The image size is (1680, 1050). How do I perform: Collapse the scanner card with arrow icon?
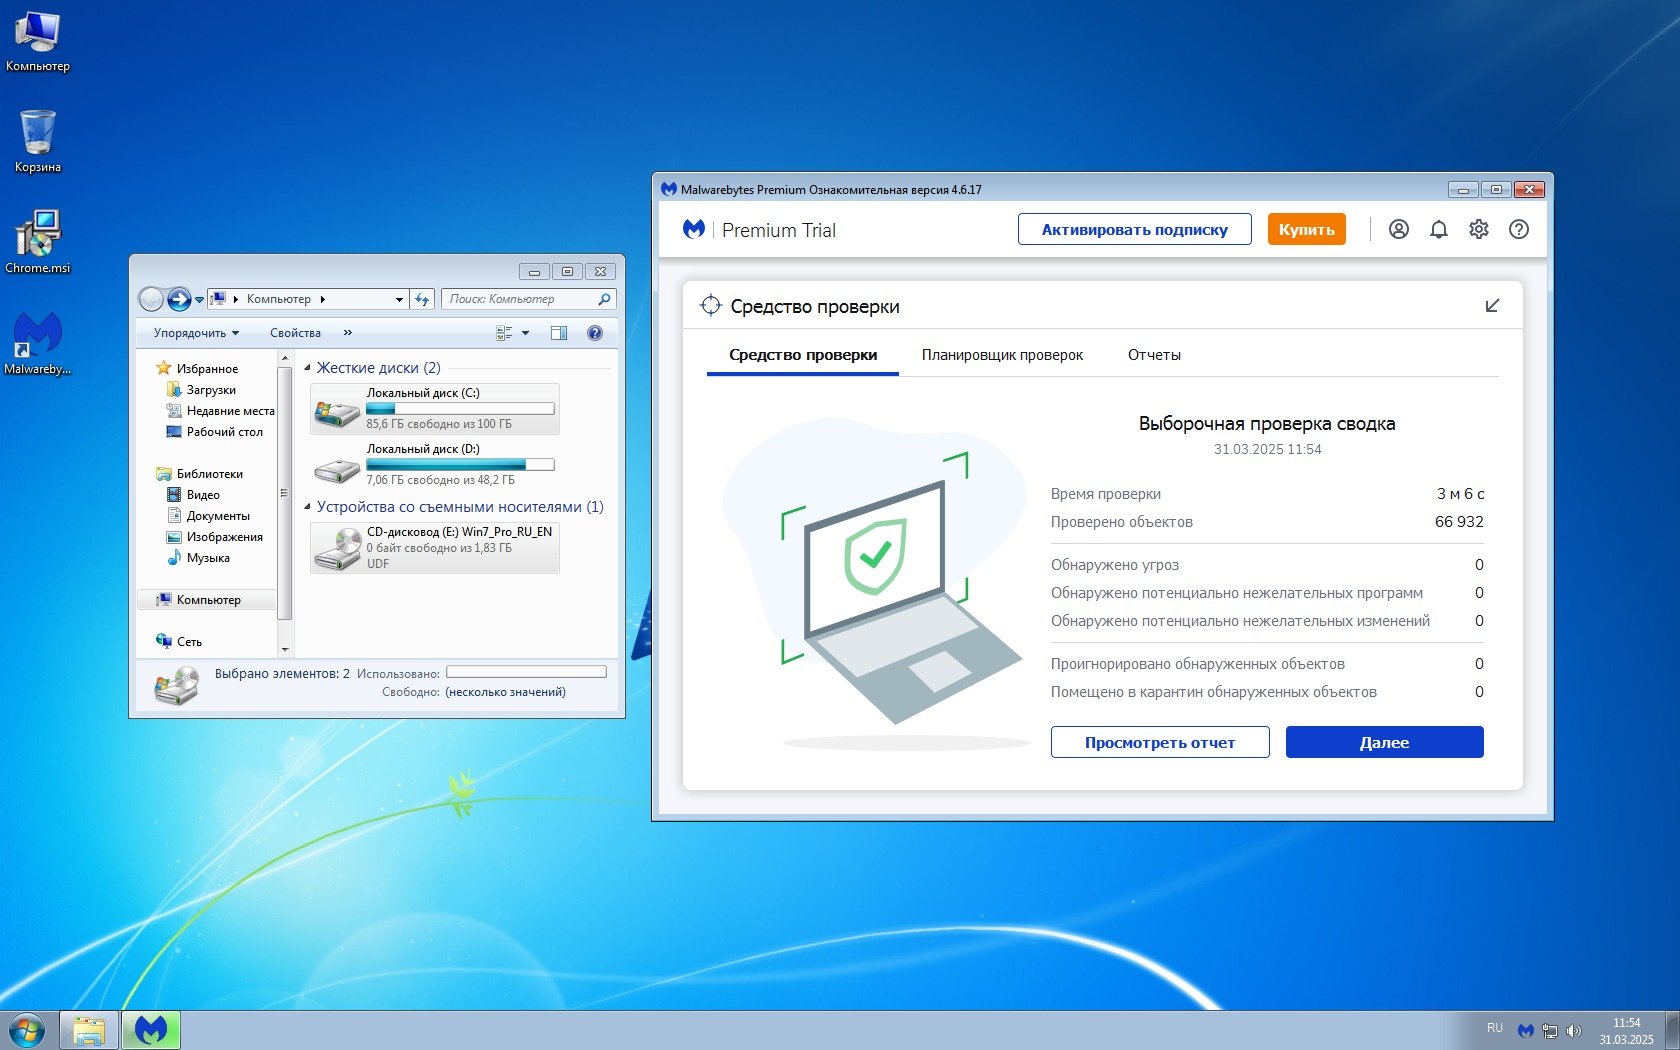click(1492, 306)
